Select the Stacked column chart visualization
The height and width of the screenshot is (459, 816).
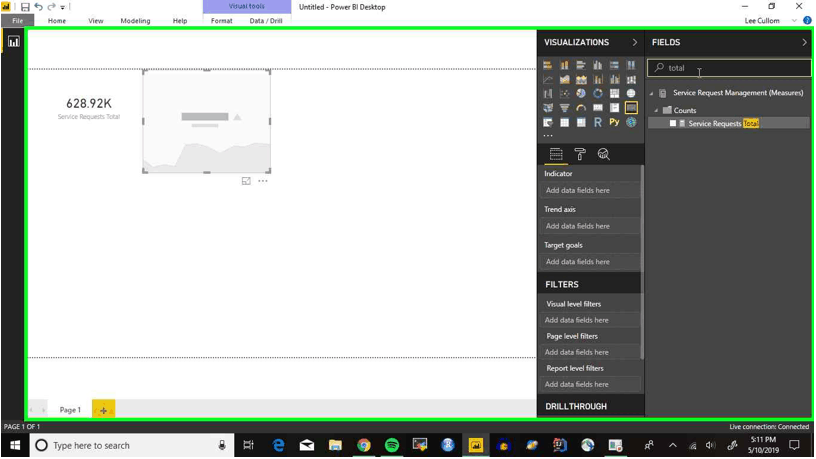pos(564,65)
